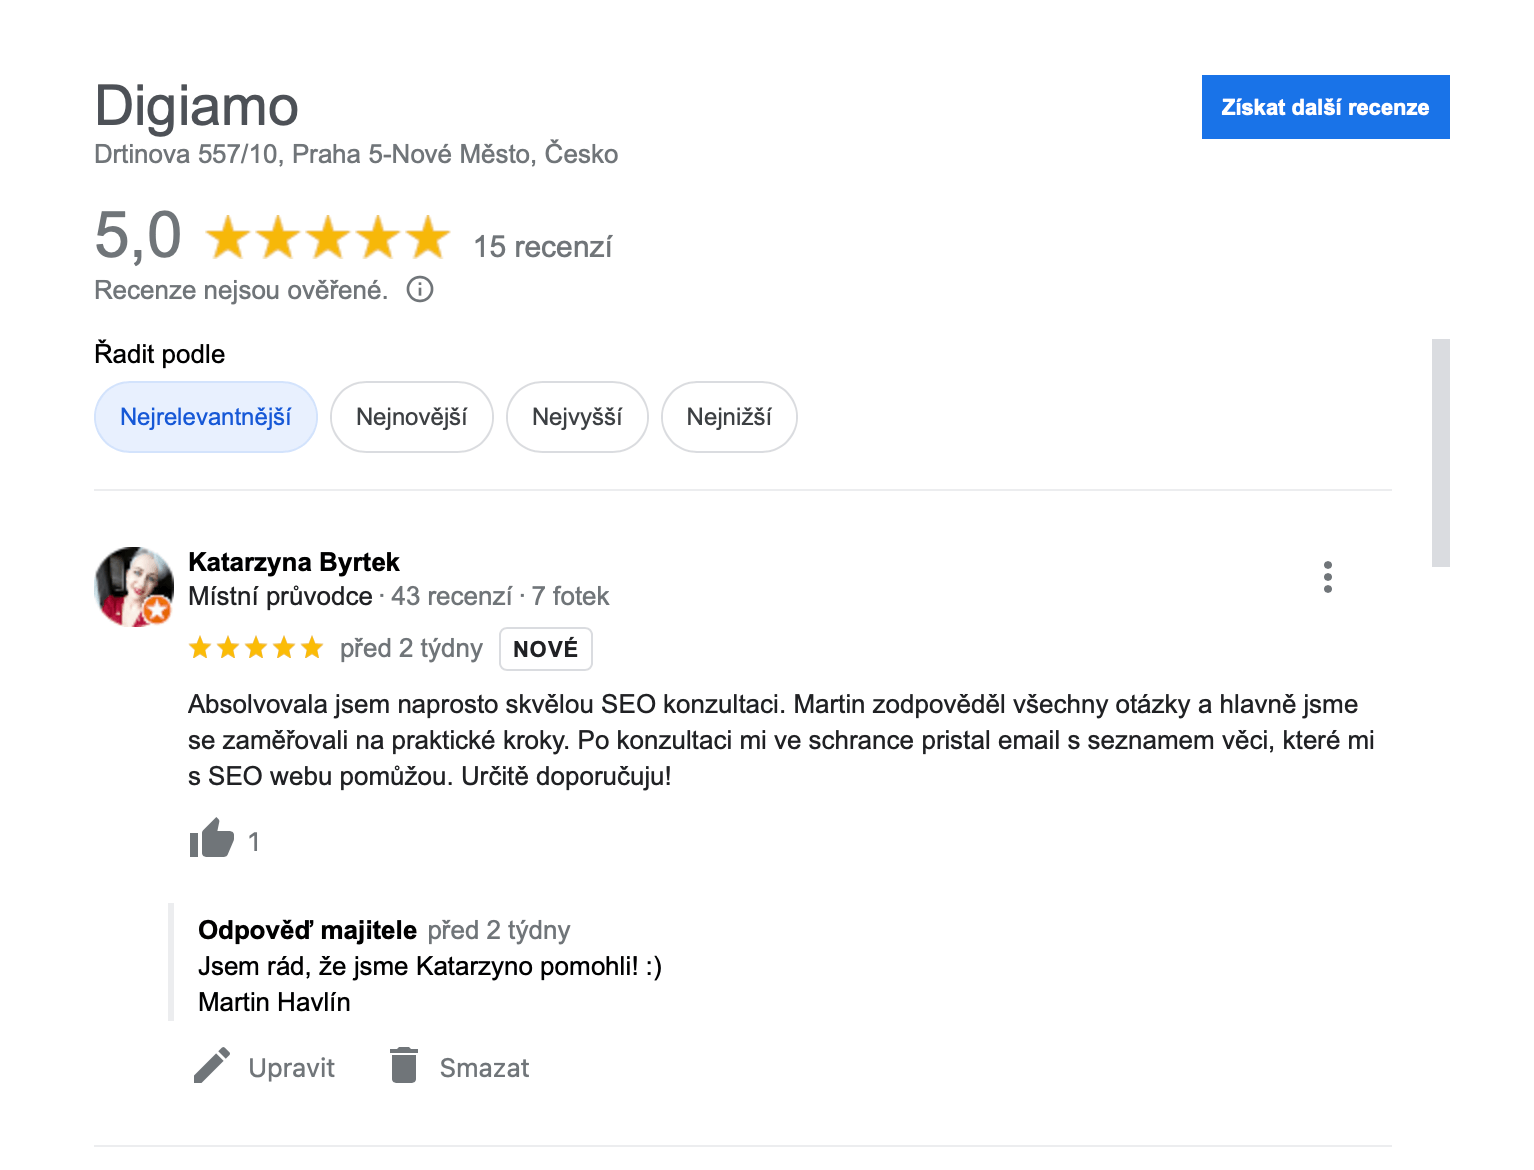
Task: Like the review with the thumbs-up icon
Action: [x=212, y=839]
